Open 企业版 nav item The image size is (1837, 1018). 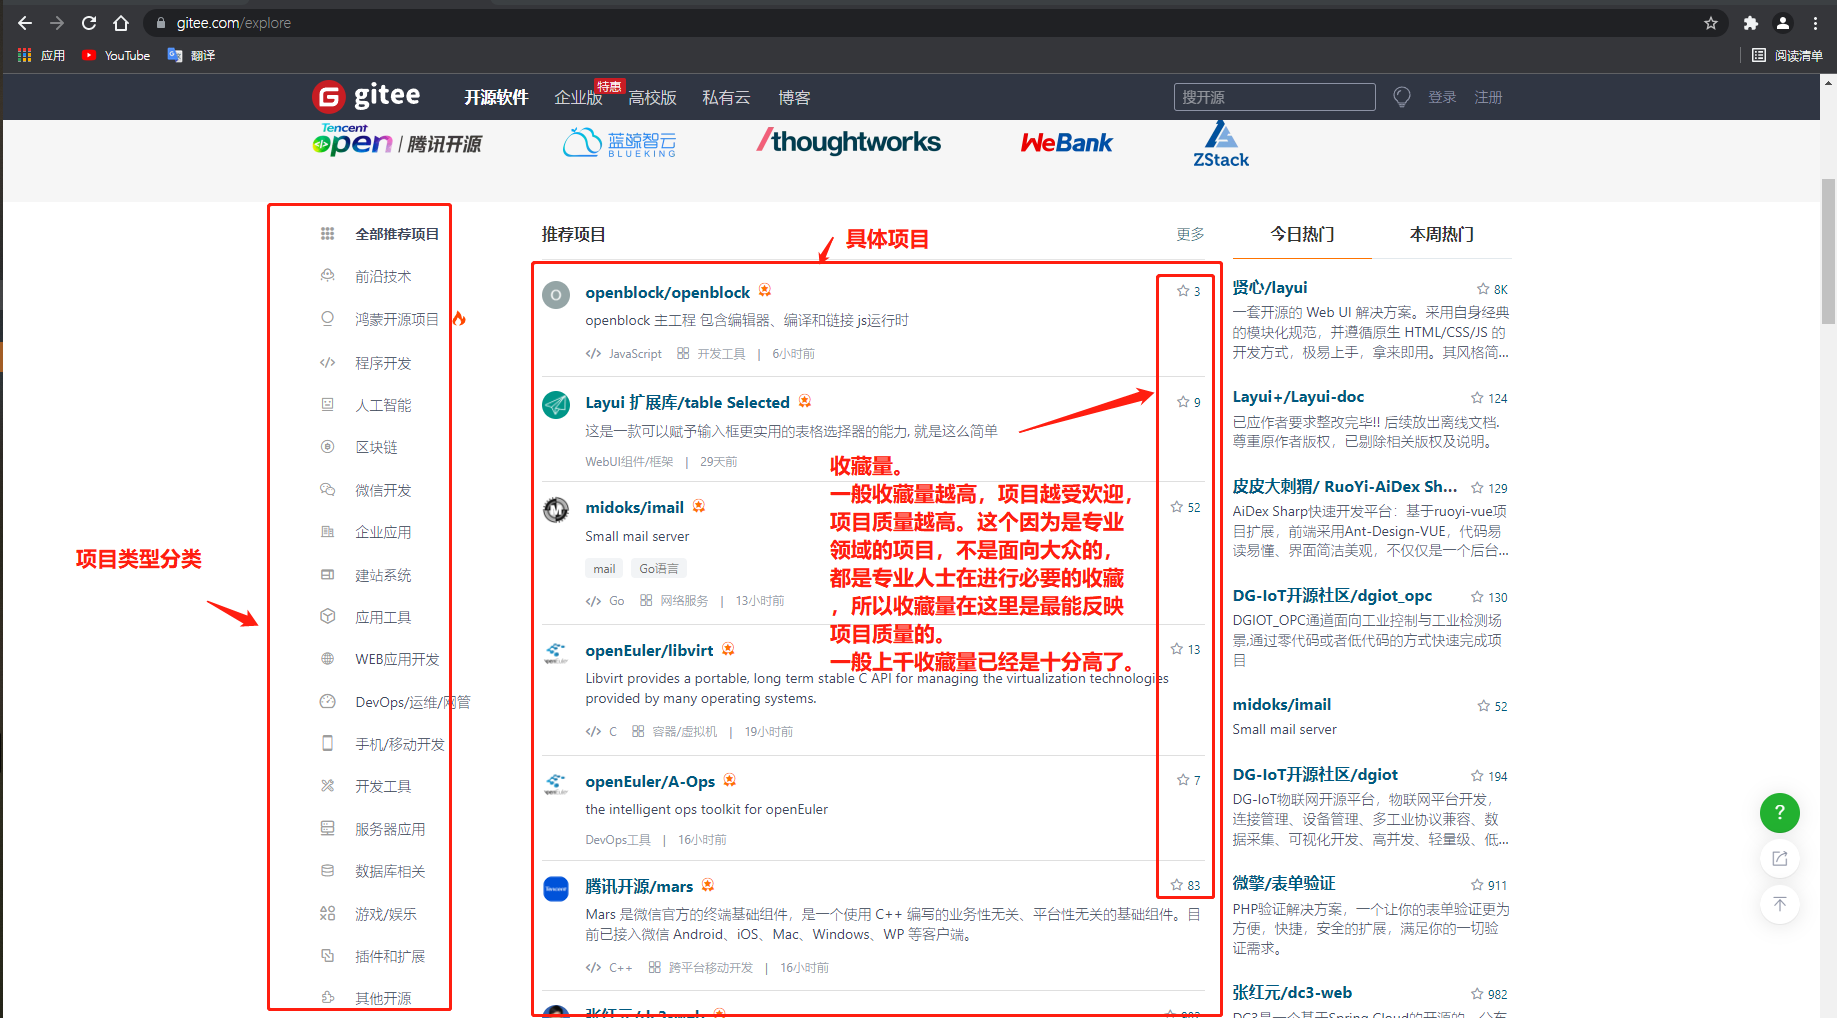point(579,97)
